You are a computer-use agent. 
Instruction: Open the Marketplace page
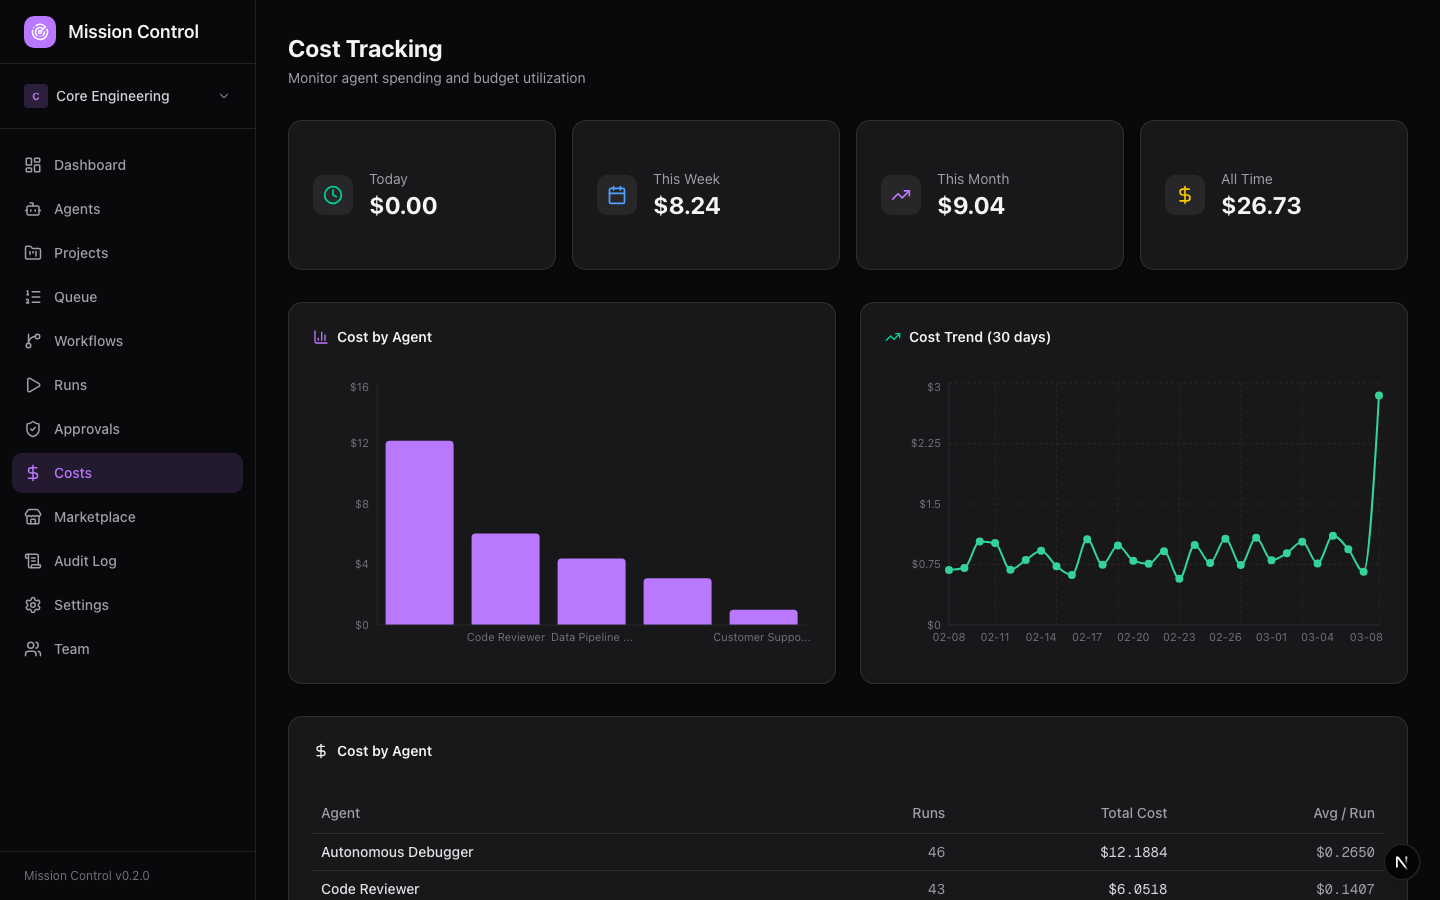tap(95, 517)
